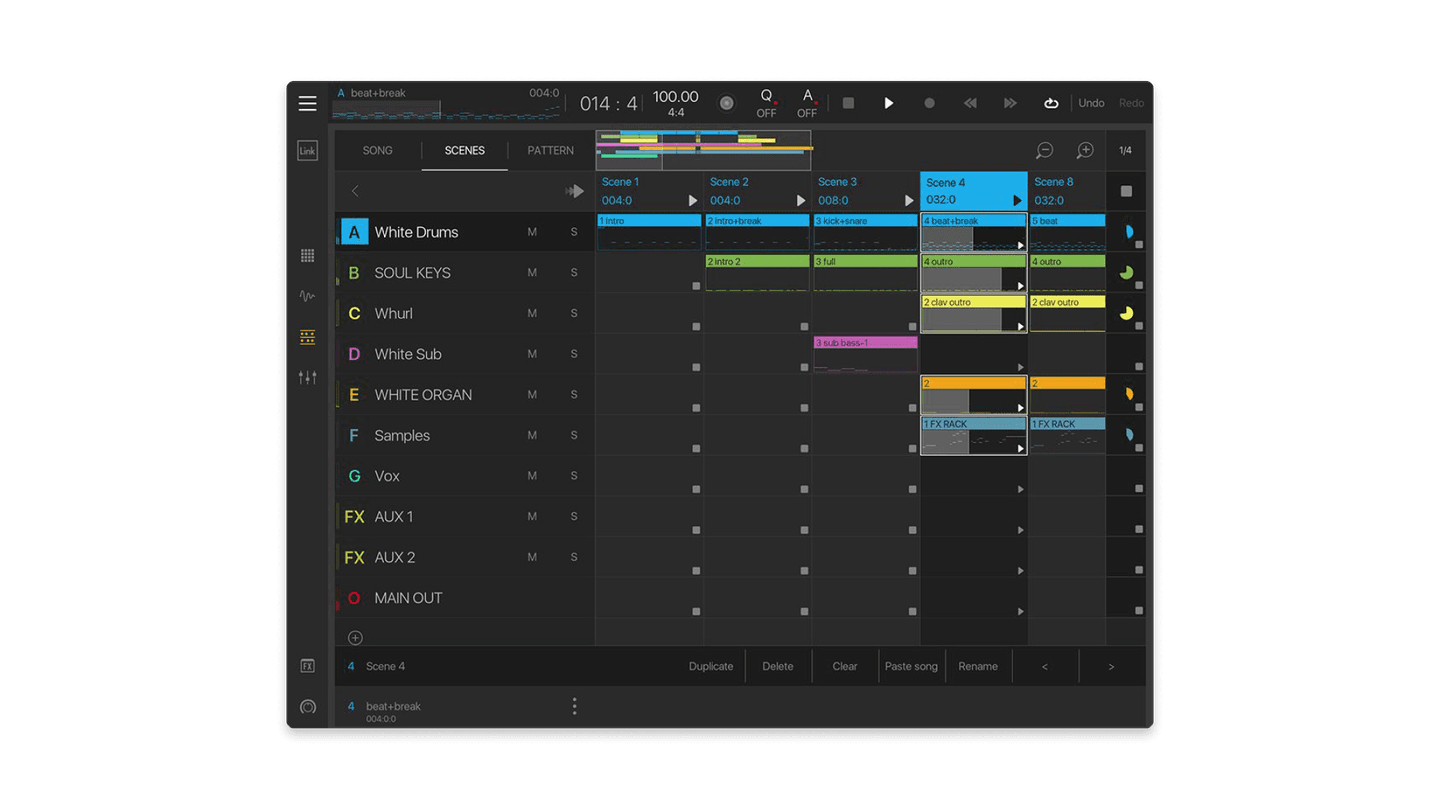Open the Ableton Link button
1440x810 pixels.
point(307,150)
